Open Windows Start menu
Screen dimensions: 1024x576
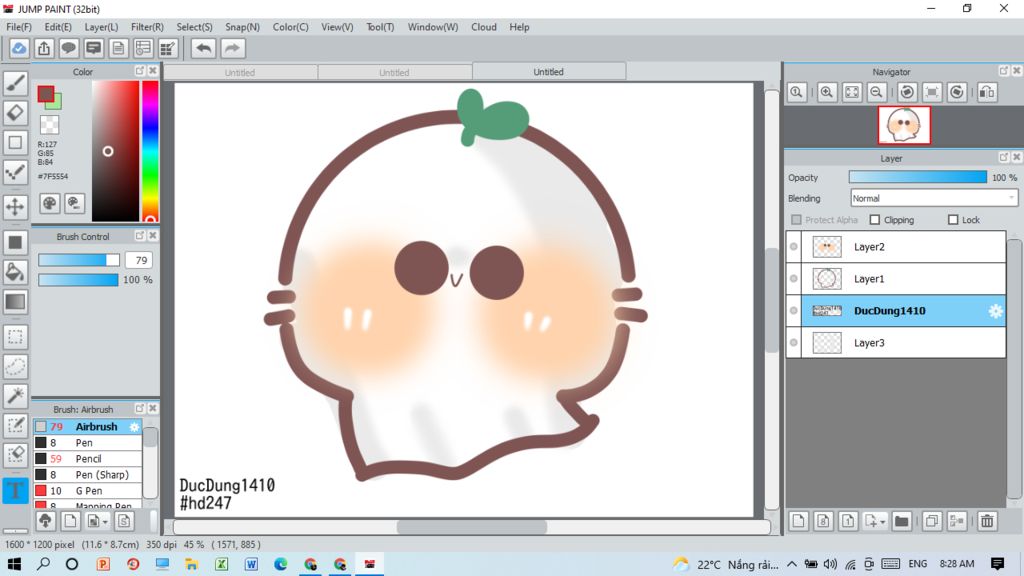[x=14, y=564]
